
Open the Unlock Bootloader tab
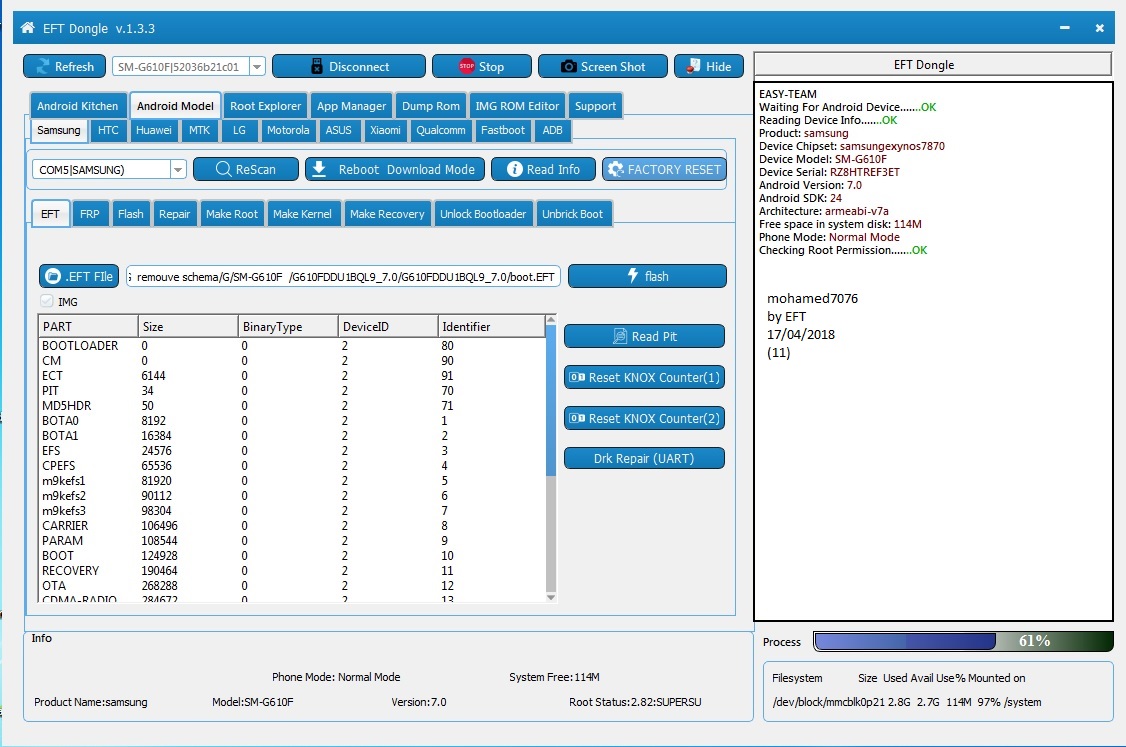(483, 213)
